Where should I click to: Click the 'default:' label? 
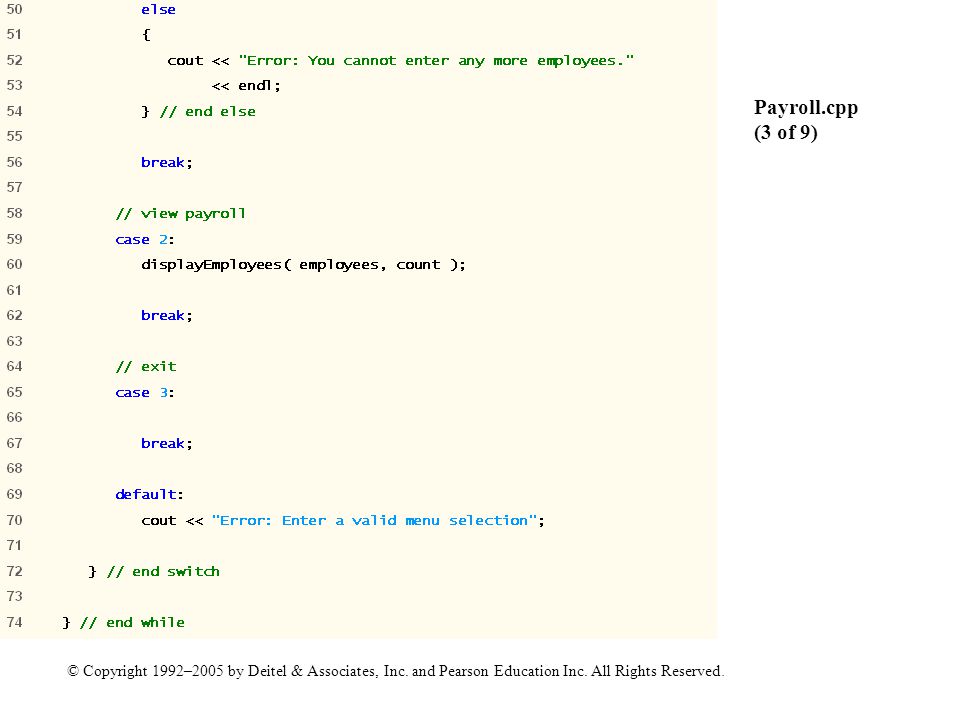coord(149,494)
